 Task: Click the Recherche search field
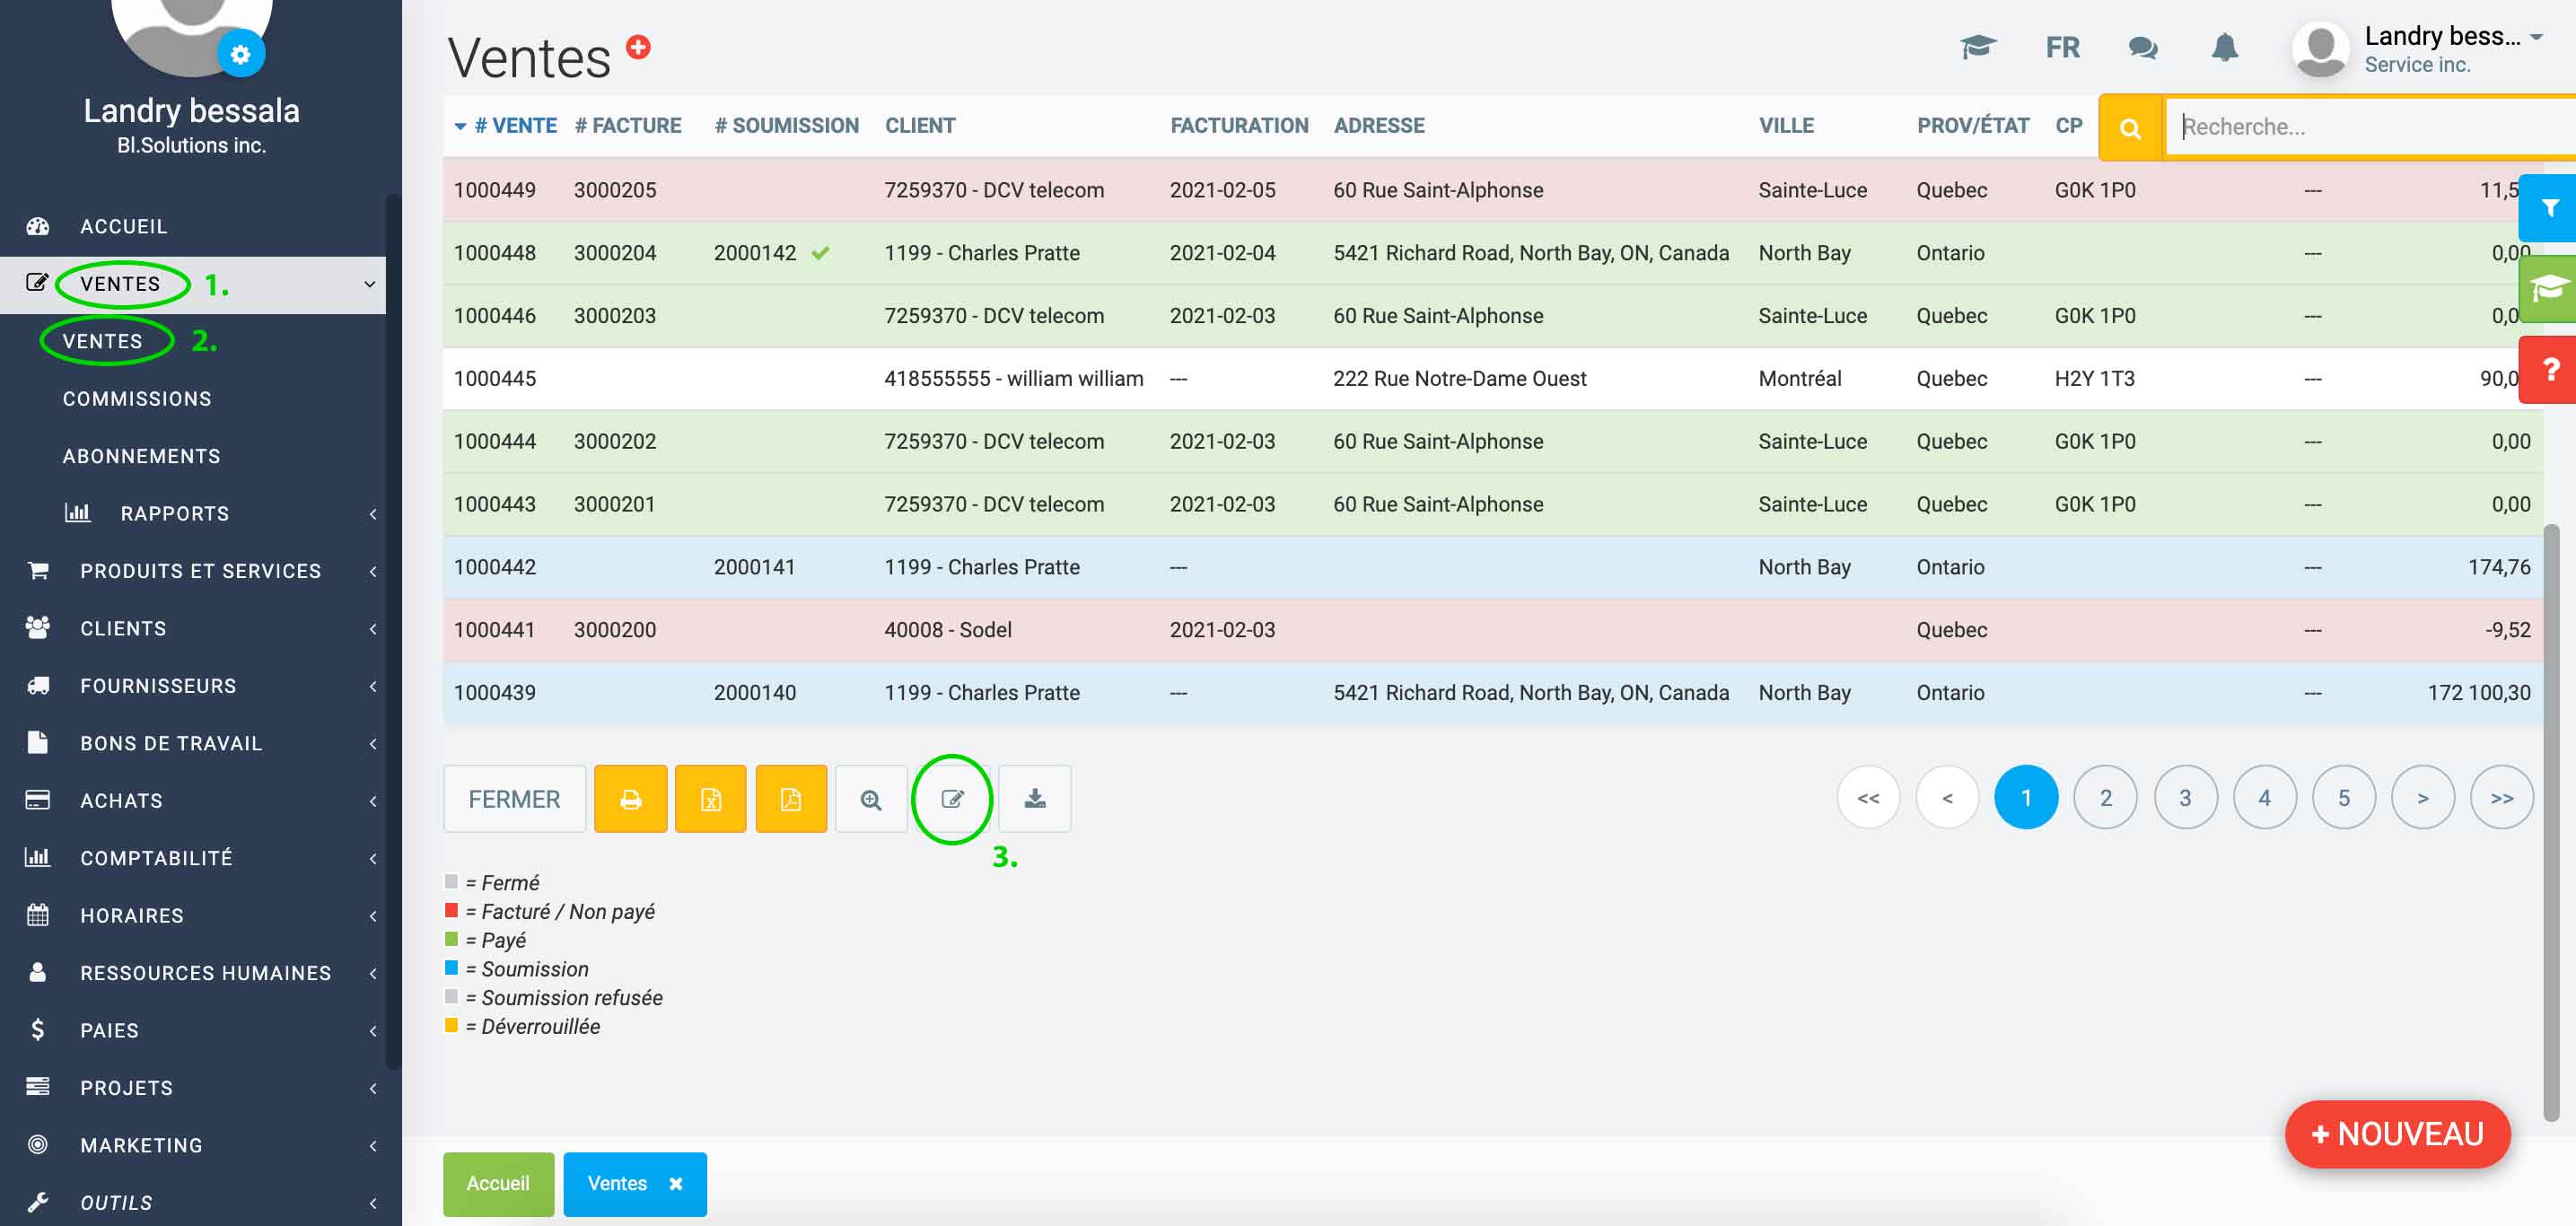point(2360,127)
